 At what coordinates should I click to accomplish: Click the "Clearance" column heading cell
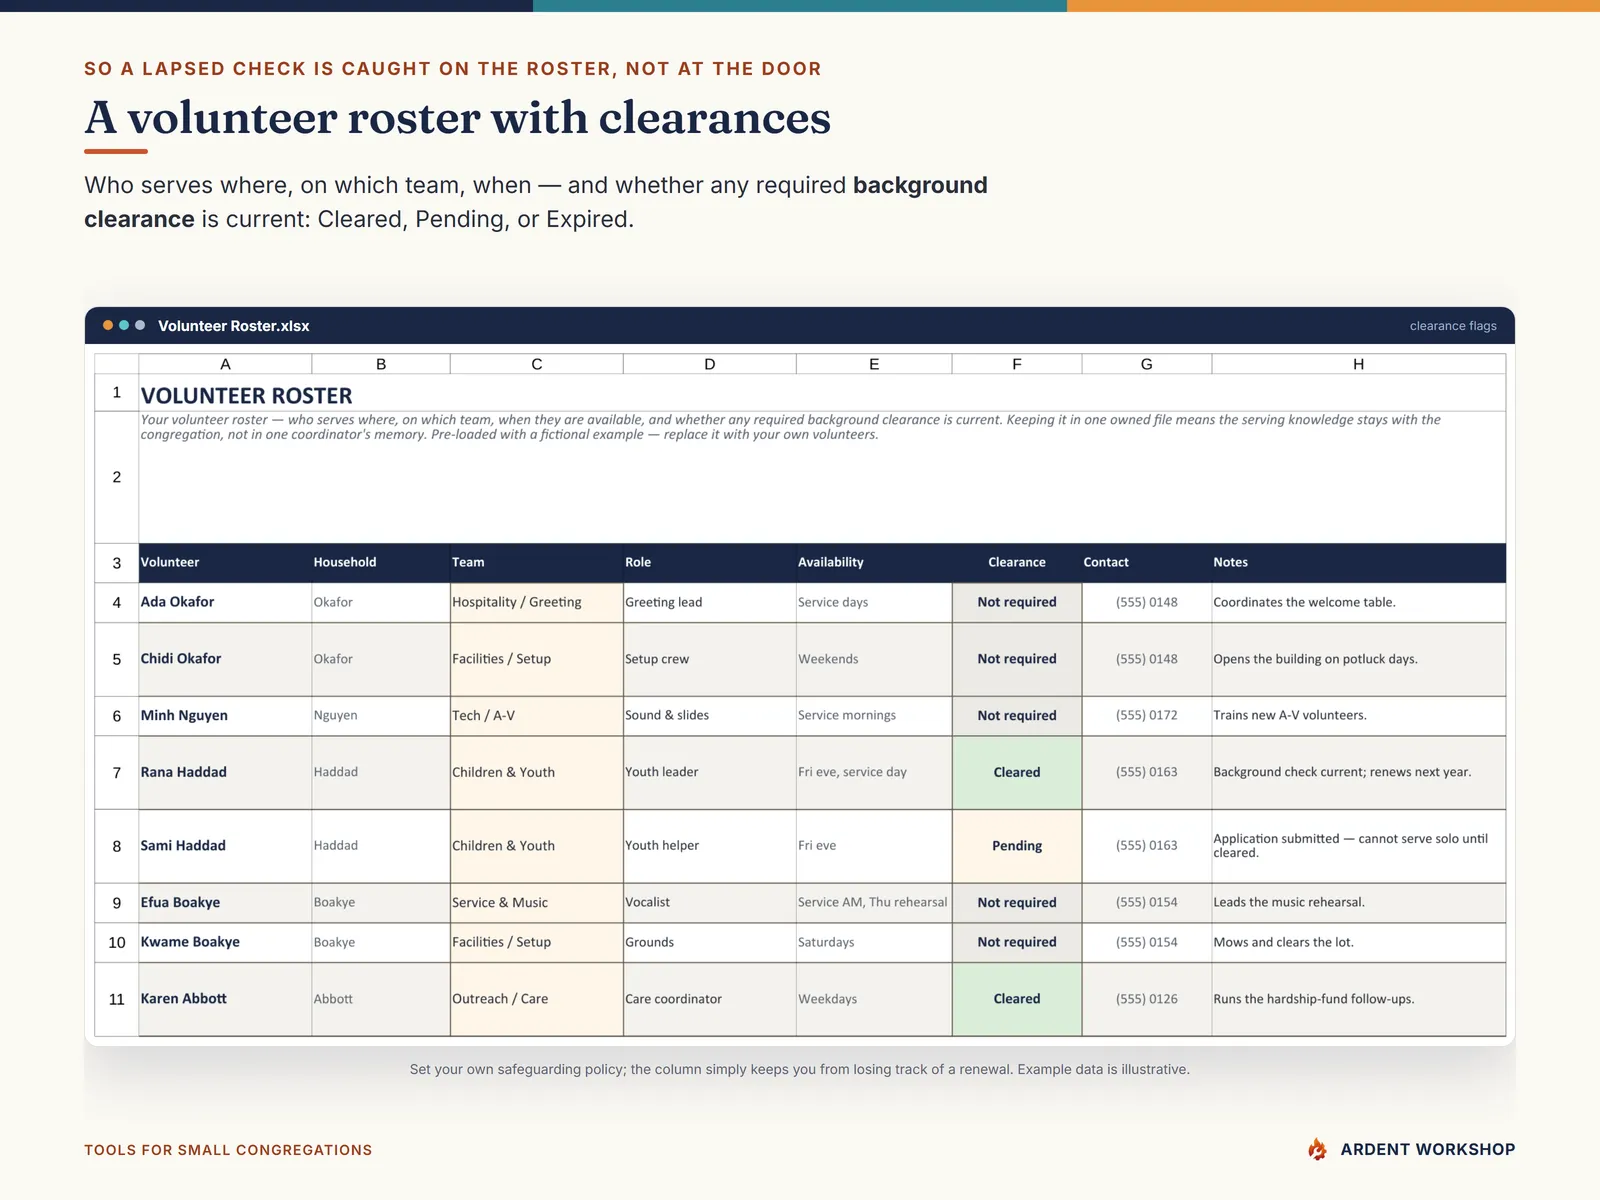pyautogui.click(x=1017, y=563)
